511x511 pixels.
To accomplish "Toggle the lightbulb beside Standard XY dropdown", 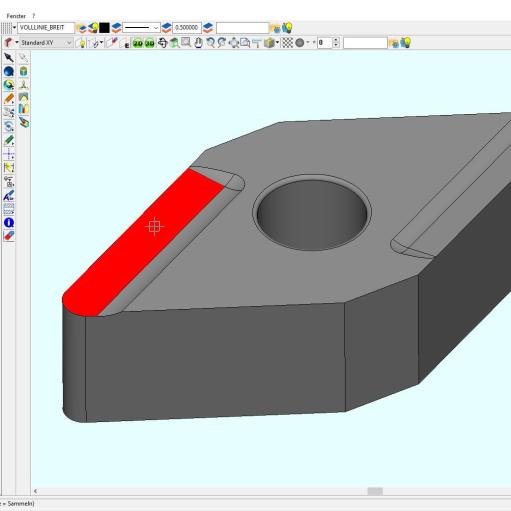I will 80,43.
